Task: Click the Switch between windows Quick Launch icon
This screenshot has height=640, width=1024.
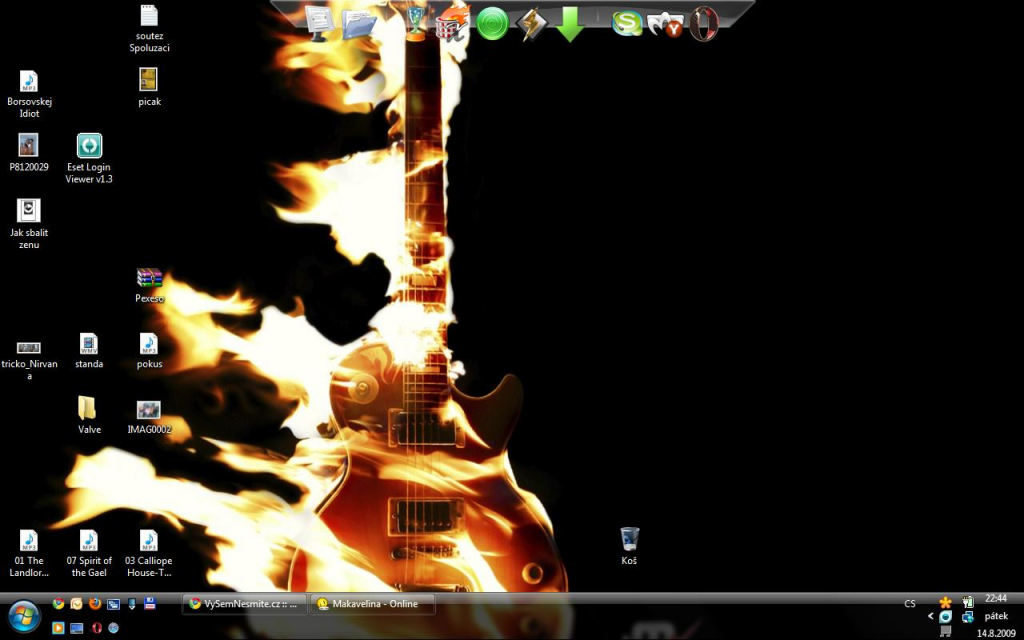Action: (x=114, y=604)
